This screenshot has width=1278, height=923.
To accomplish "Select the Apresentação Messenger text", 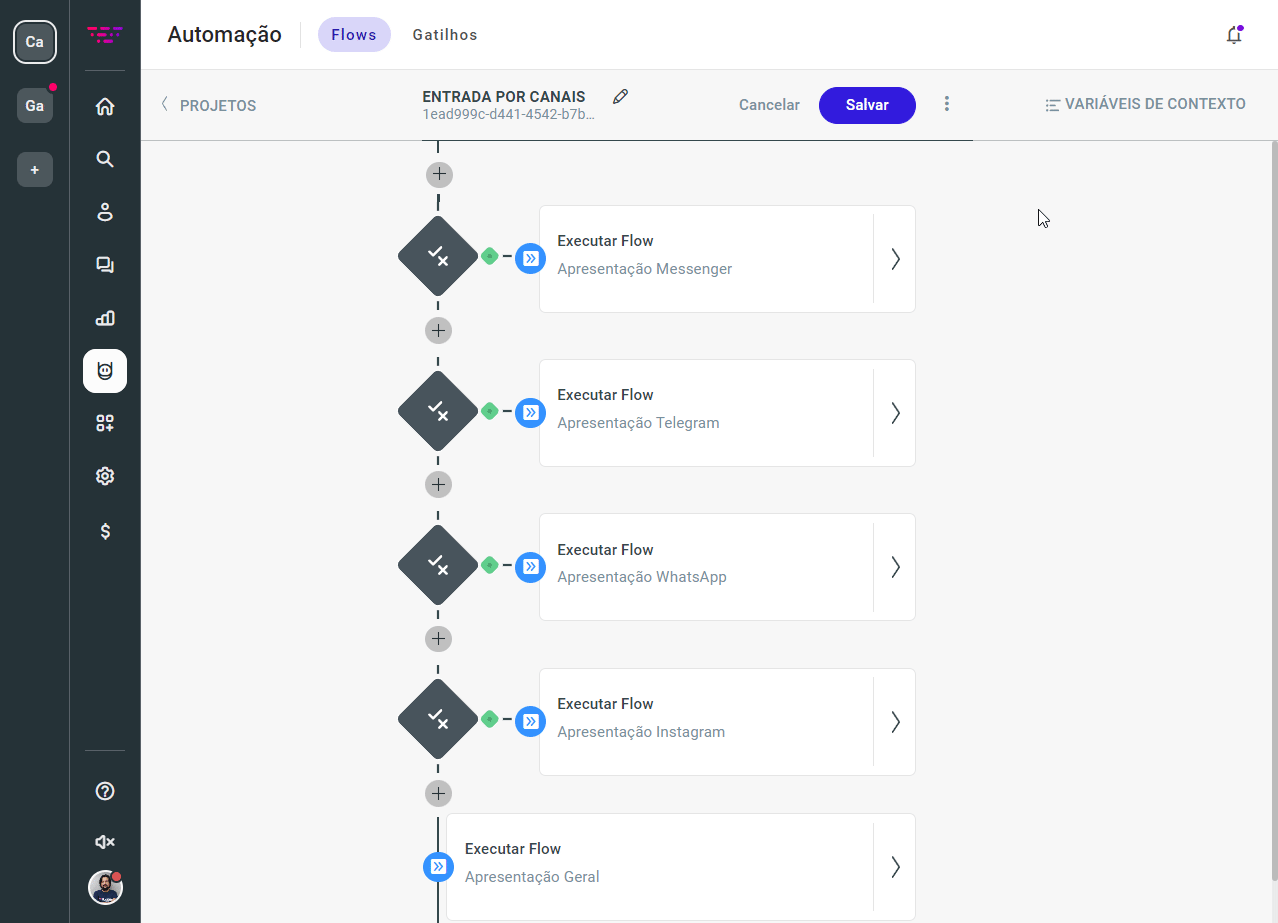I will 645,269.
